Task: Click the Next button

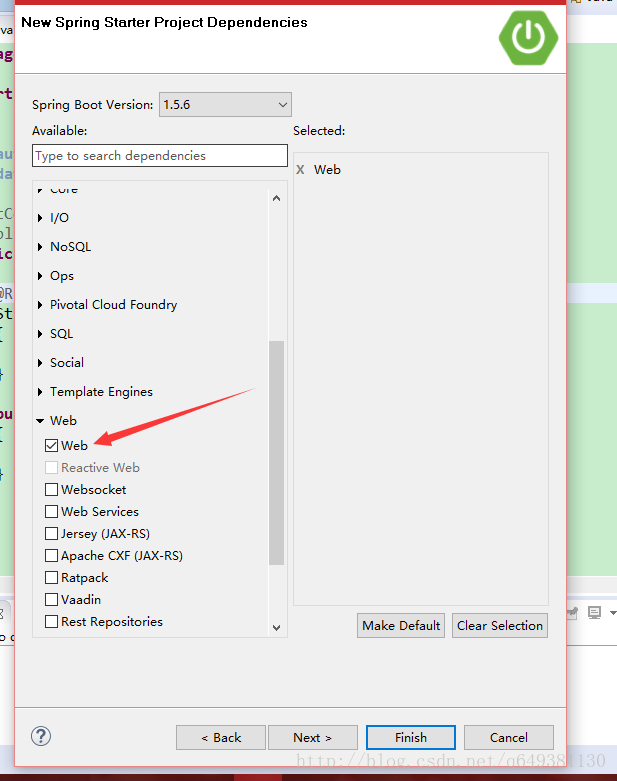Action: [313, 738]
